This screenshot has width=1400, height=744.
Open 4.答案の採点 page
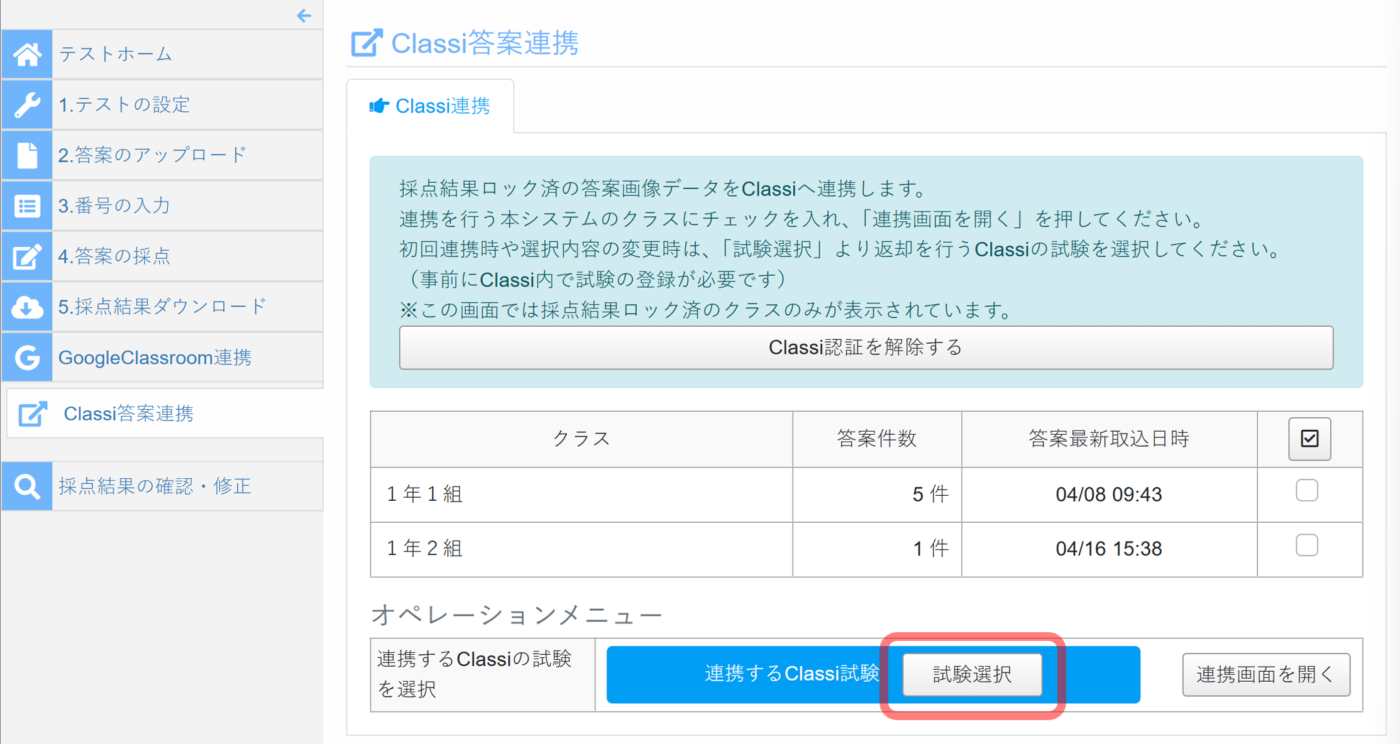click(162, 256)
